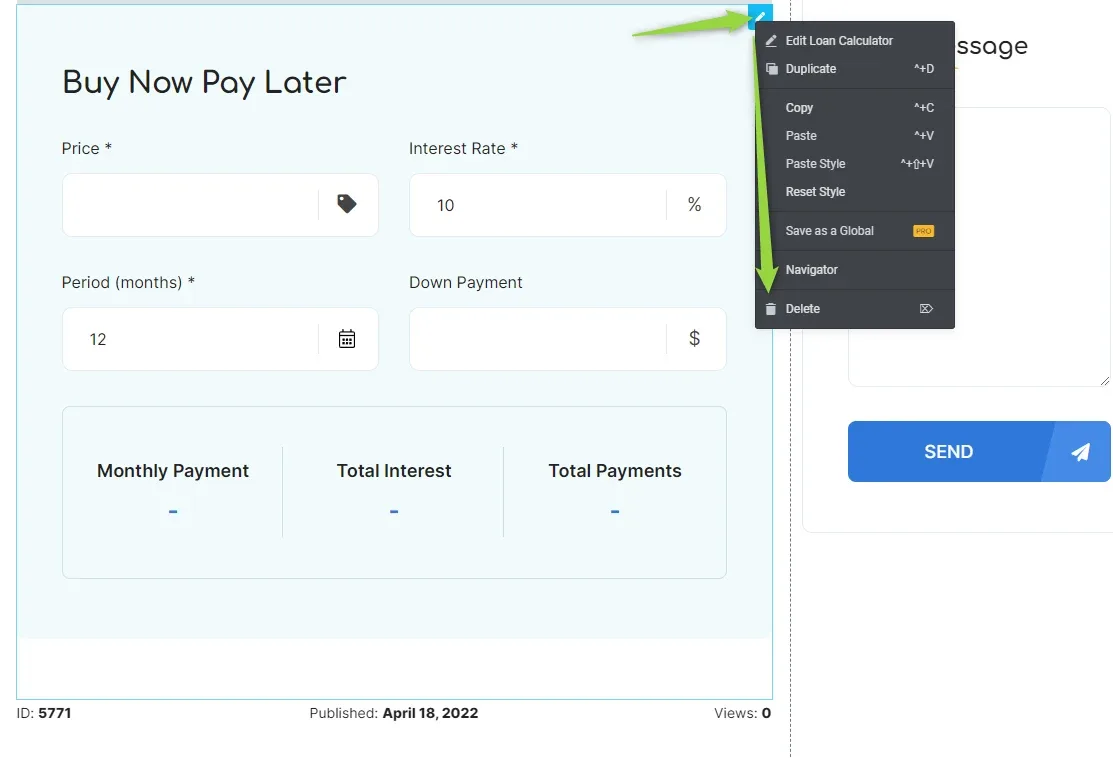Click the Published: April 18, 2022 text

394,713
